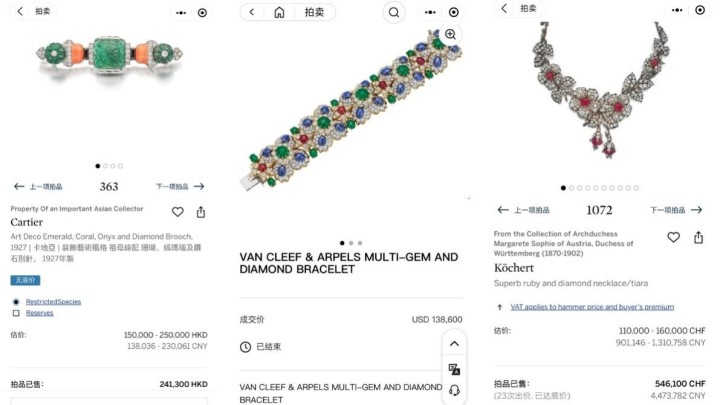Open more options menu in middle panel
Image resolution: width=720 pixels, height=405 pixels.
click(430, 12)
